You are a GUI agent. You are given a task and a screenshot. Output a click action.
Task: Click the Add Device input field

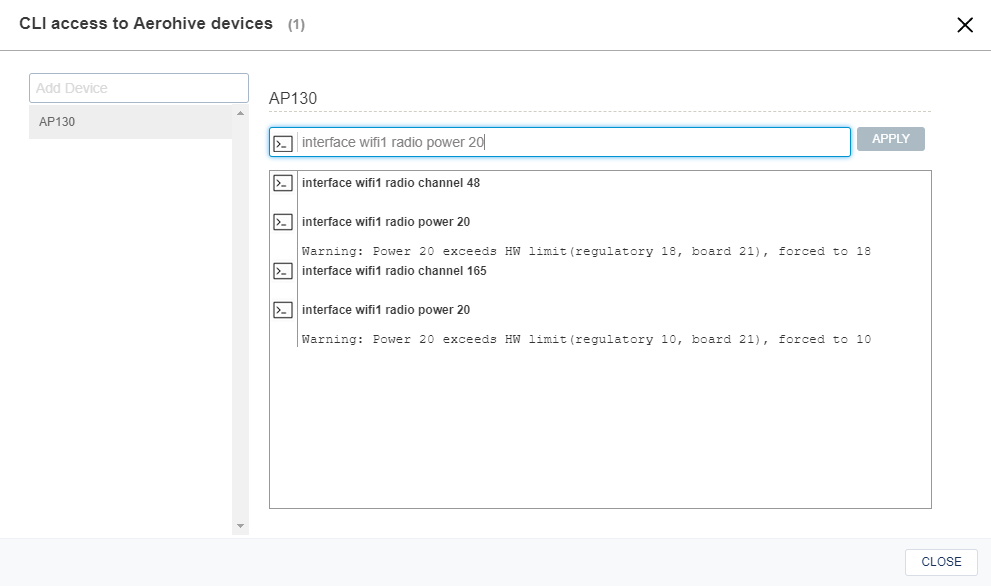[x=138, y=88]
